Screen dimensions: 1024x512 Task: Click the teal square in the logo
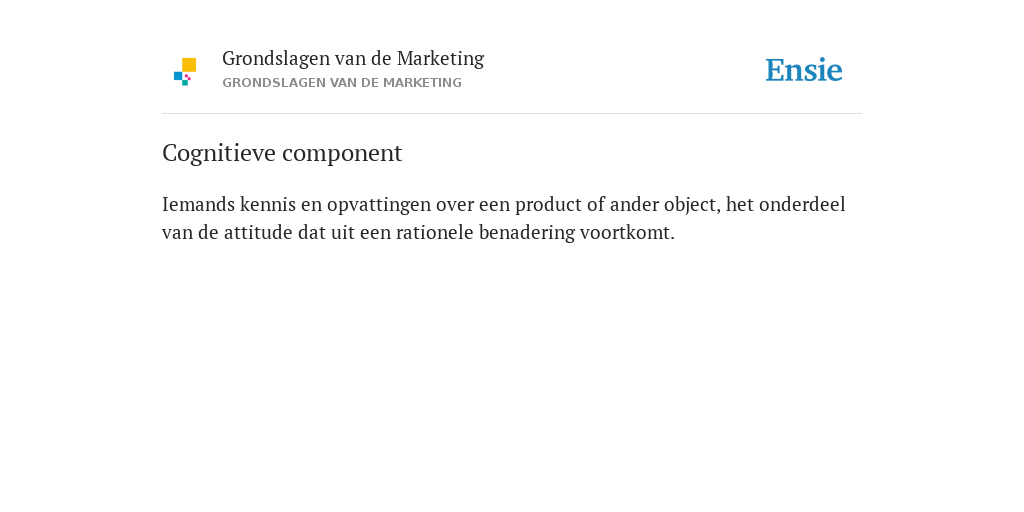point(185,83)
